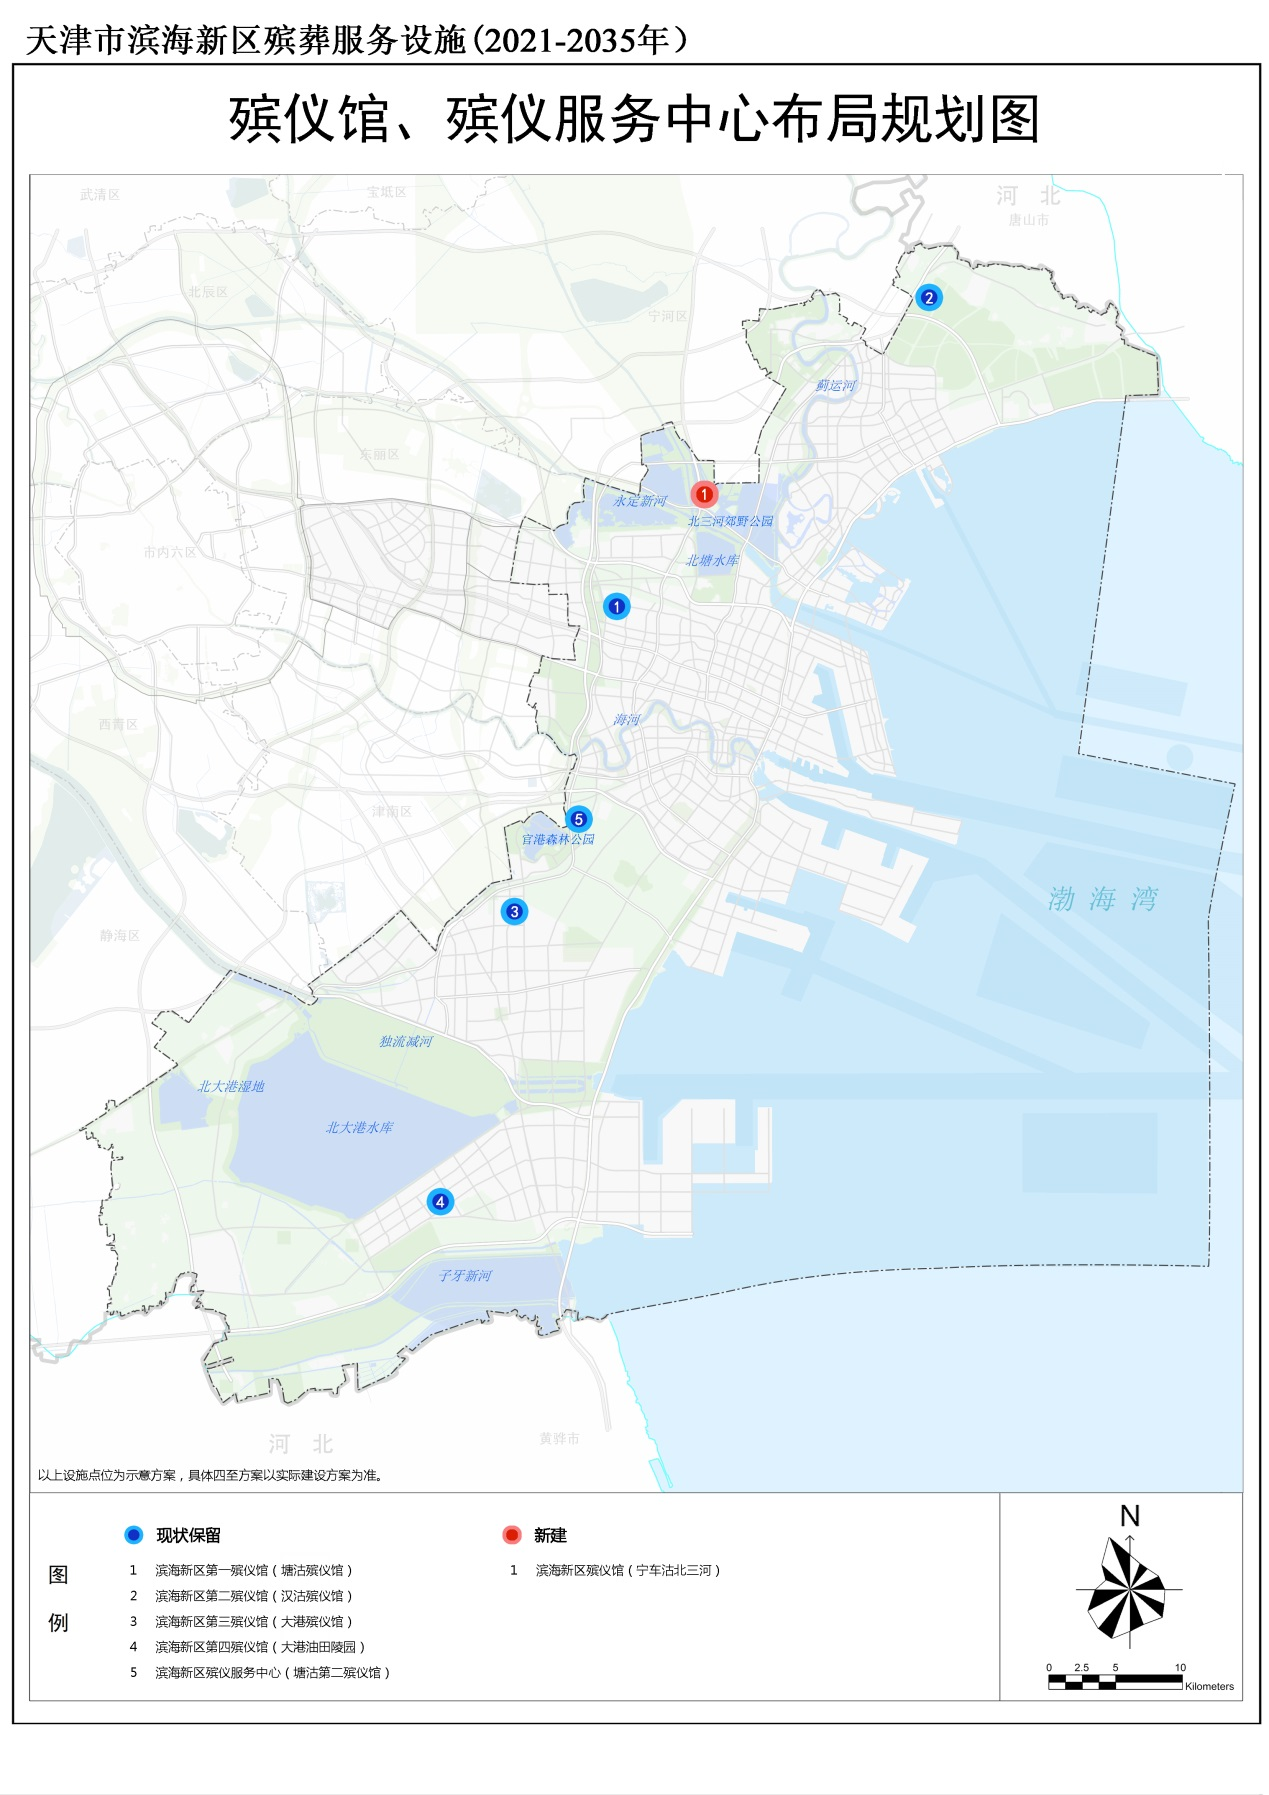Image resolution: width=1269 pixels, height=1795 pixels.
Task: Click the 渤海湾 label in the sea
Action: click(1102, 899)
